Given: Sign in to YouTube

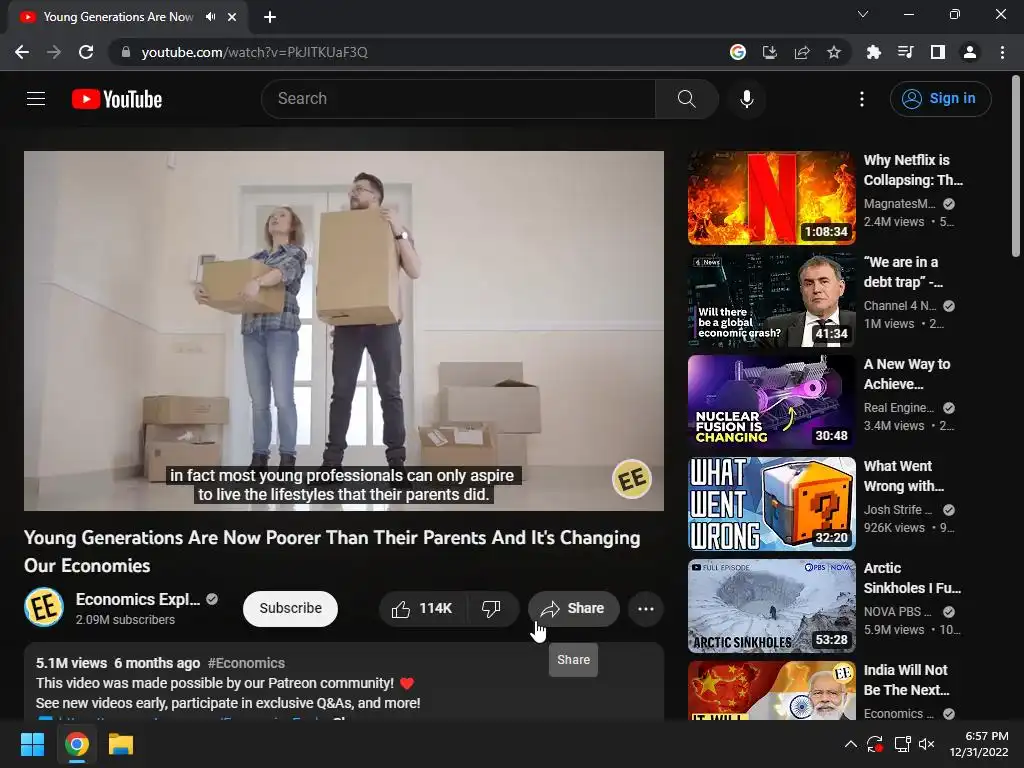Looking at the screenshot, I should tap(940, 99).
